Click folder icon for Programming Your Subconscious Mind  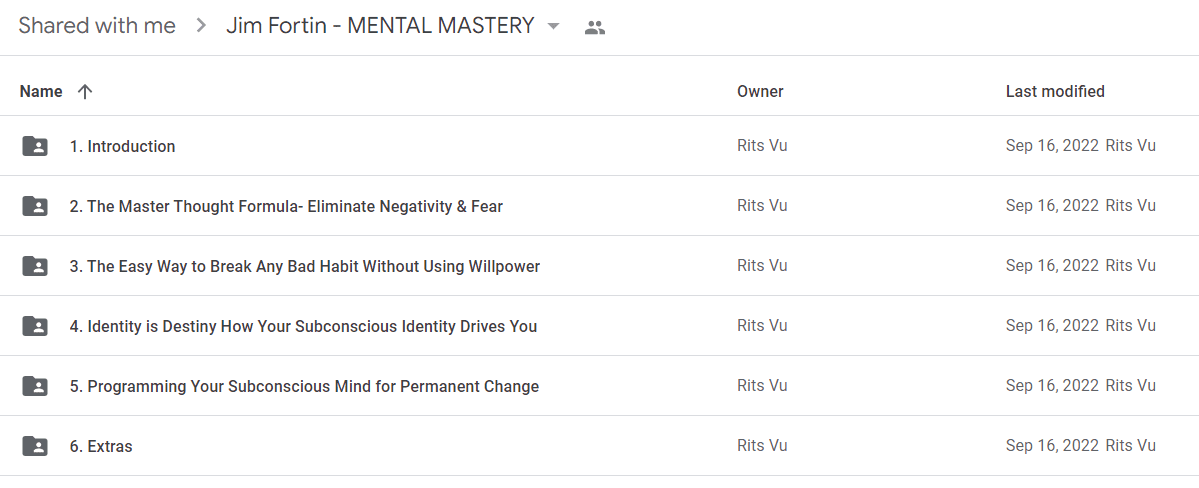(x=35, y=386)
